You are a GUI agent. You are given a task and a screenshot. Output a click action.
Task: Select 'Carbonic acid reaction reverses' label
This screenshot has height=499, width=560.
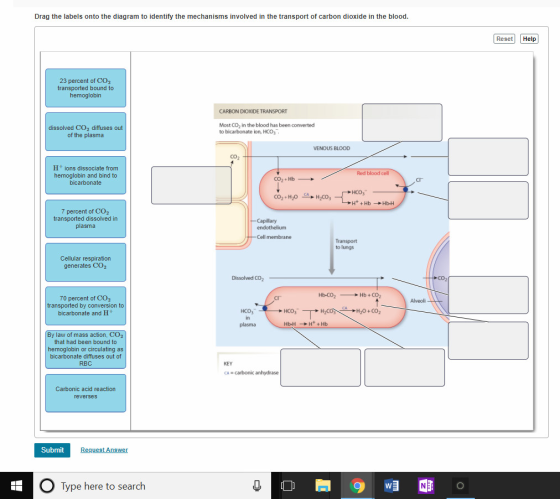pos(86,393)
